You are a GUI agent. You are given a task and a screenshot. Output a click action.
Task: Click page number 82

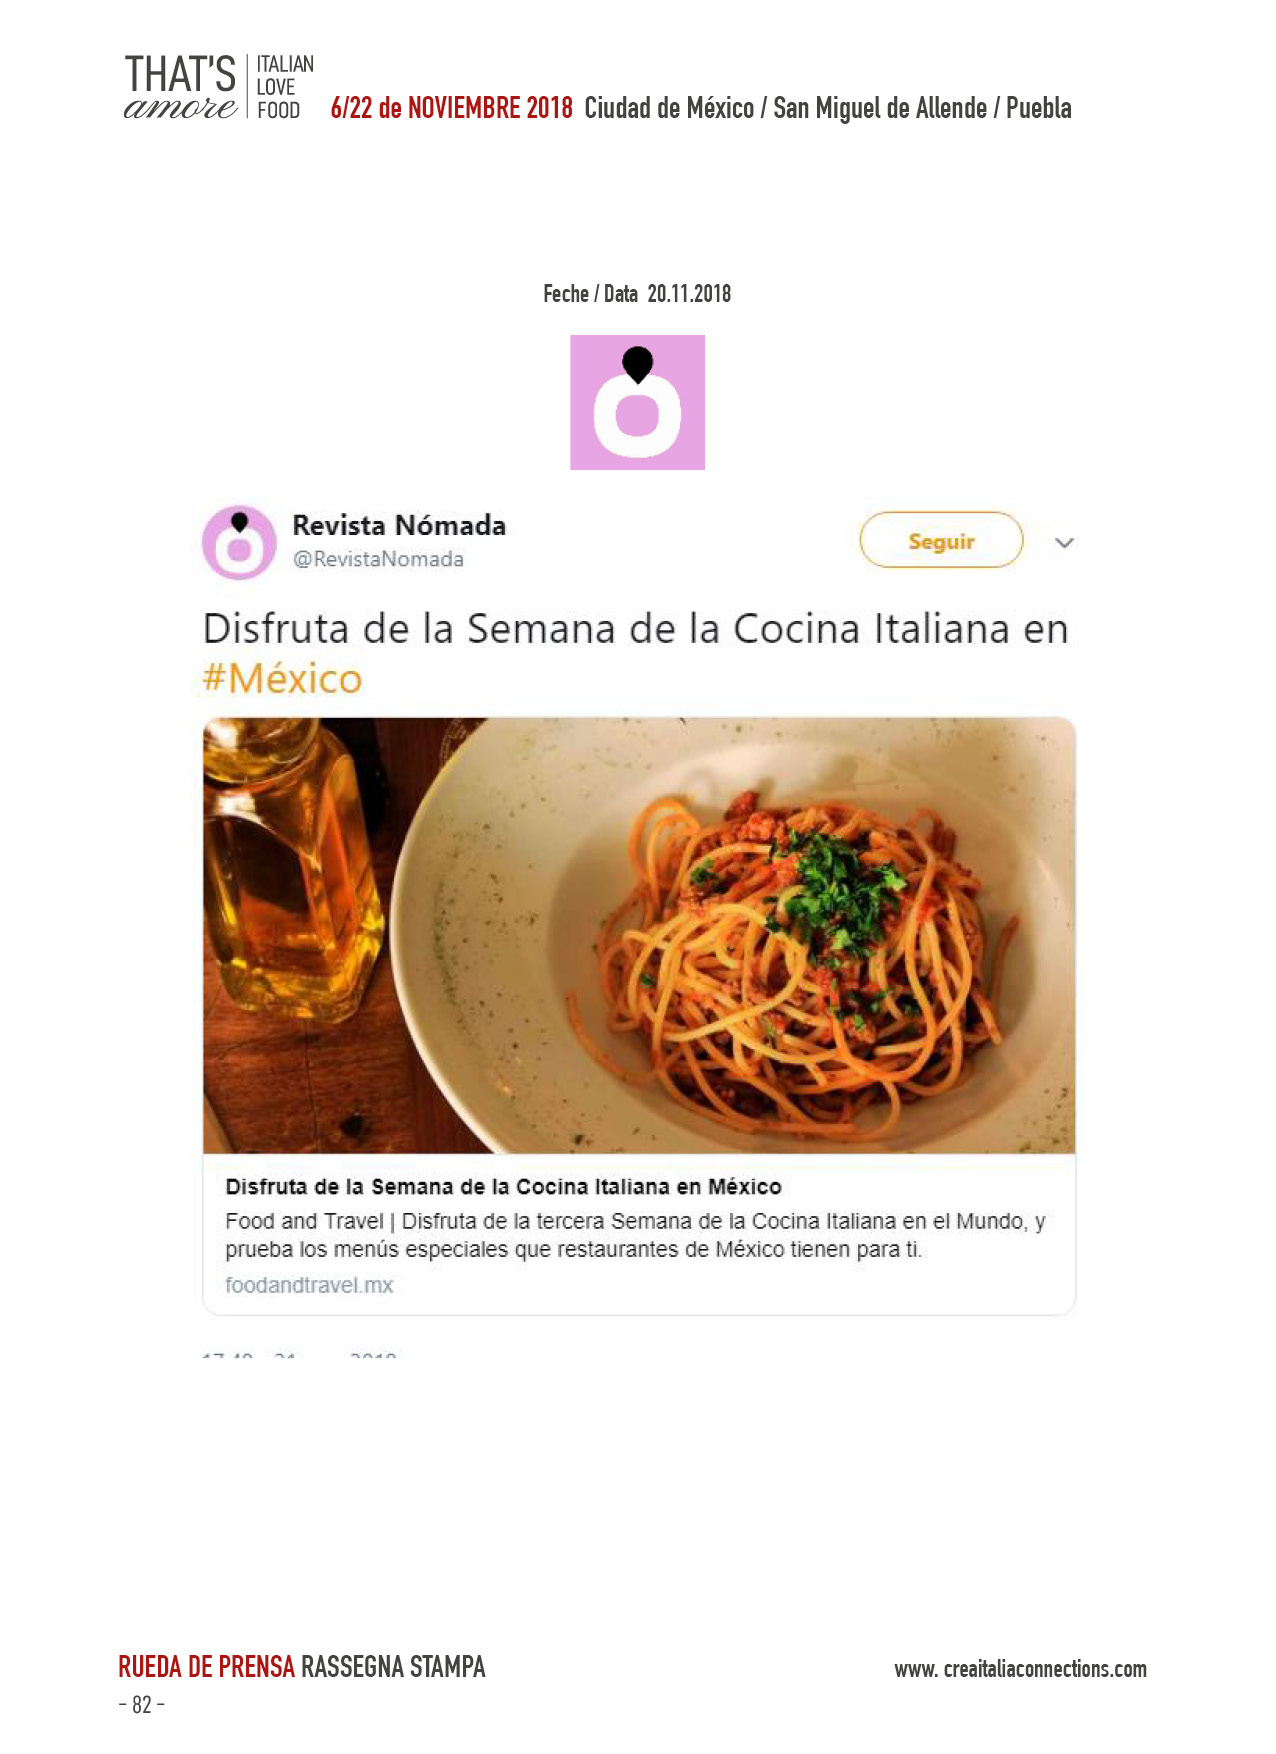click(141, 1705)
